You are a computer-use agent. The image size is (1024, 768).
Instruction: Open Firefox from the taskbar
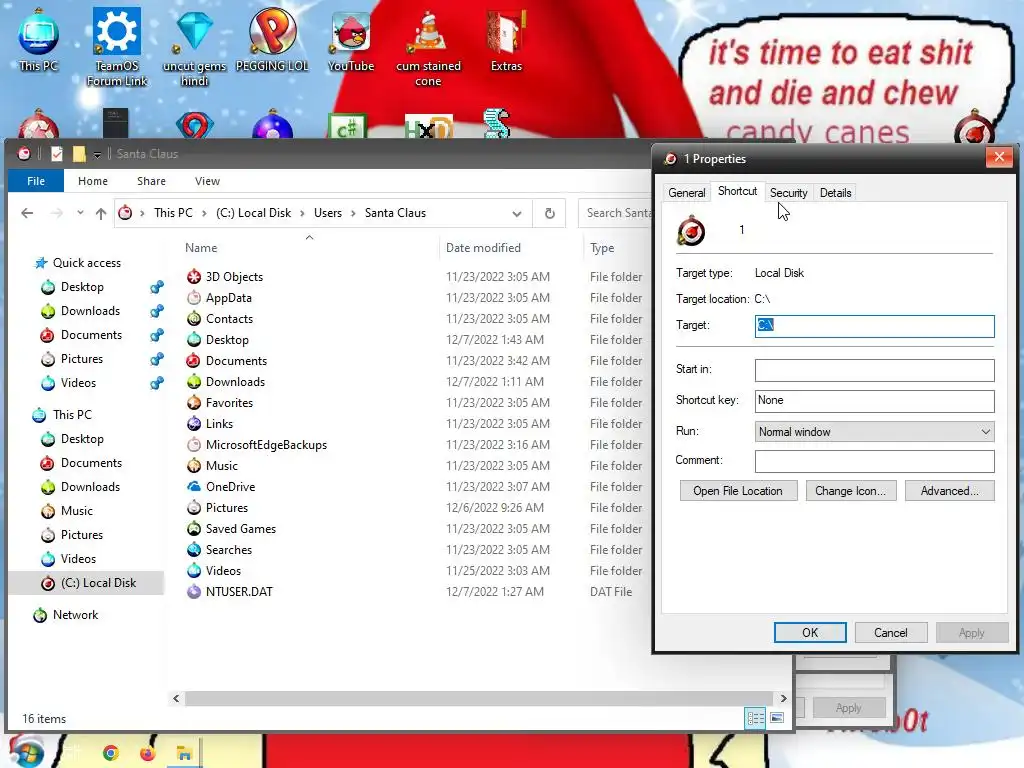[148, 753]
